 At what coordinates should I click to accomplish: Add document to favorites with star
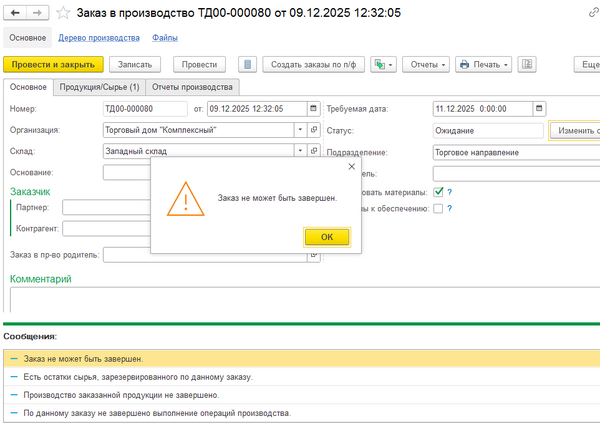(x=63, y=14)
